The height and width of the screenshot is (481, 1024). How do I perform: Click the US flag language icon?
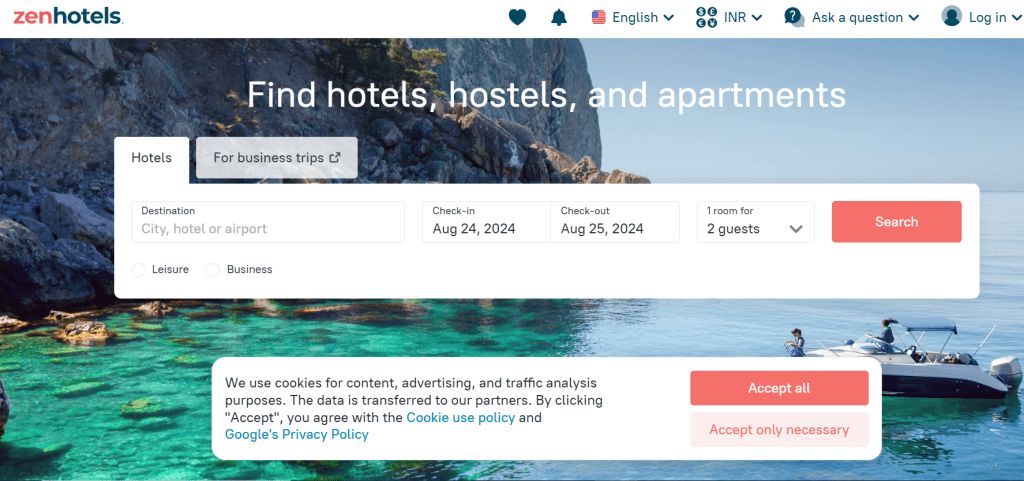point(599,17)
